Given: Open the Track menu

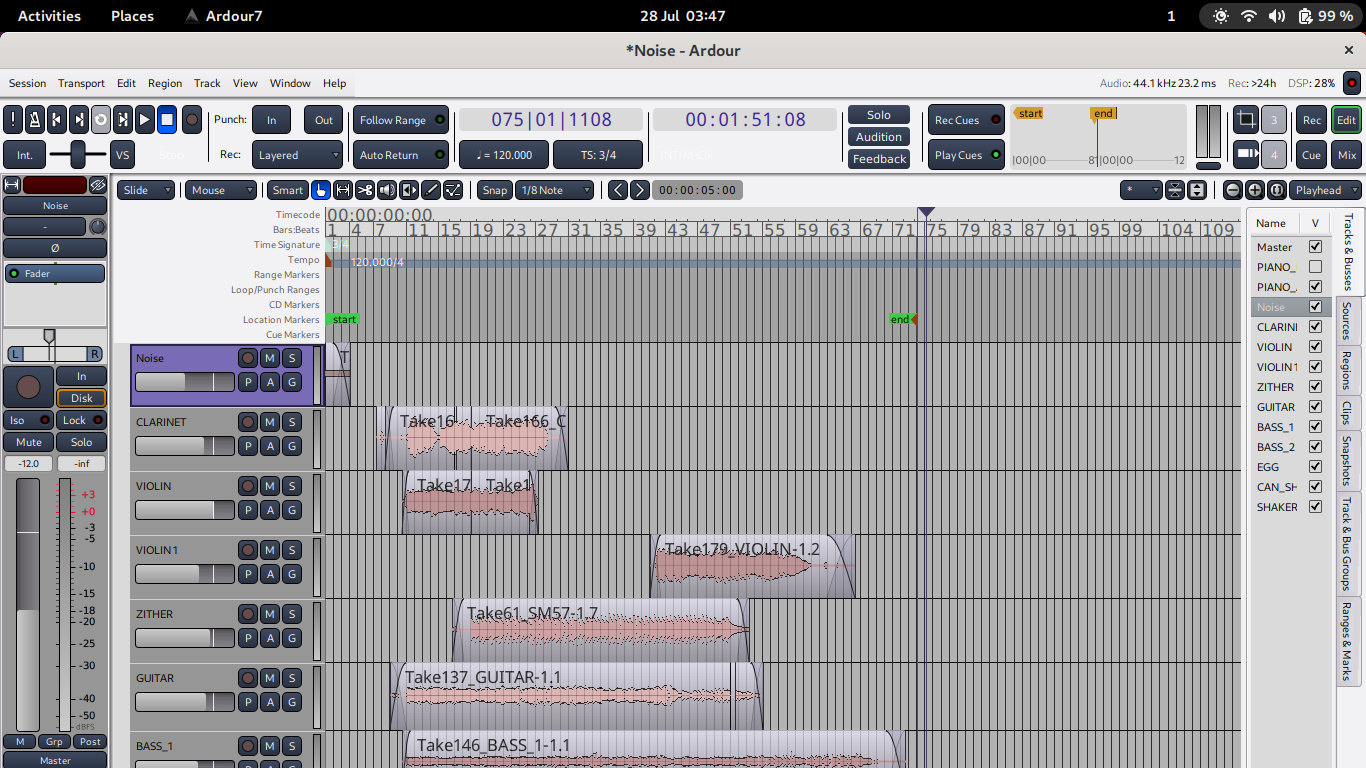Looking at the screenshot, I should (207, 83).
